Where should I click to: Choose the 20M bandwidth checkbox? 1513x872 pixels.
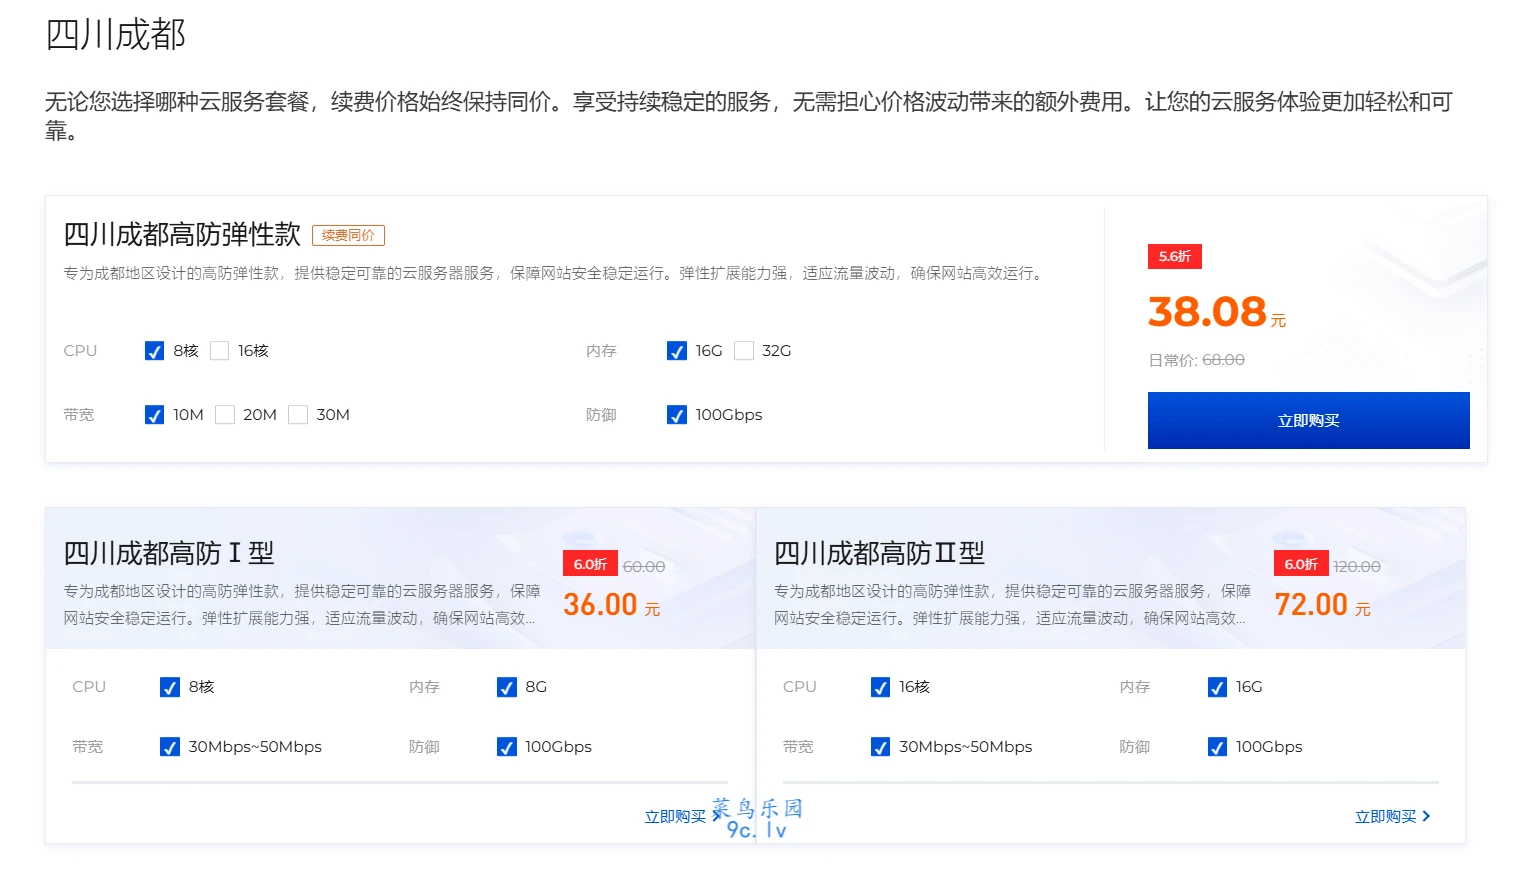coord(225,415)
